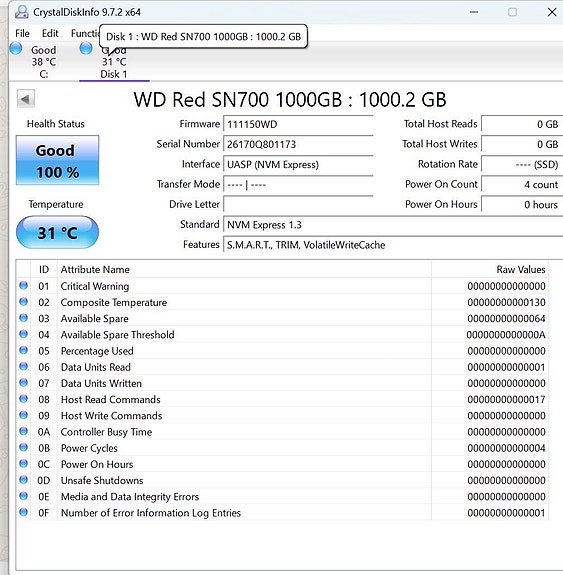Click the status dot for Unsafe Shutdowns
The width and height of the screenshot is (563, 575).
pyautogui.click(x=23, y=480)
